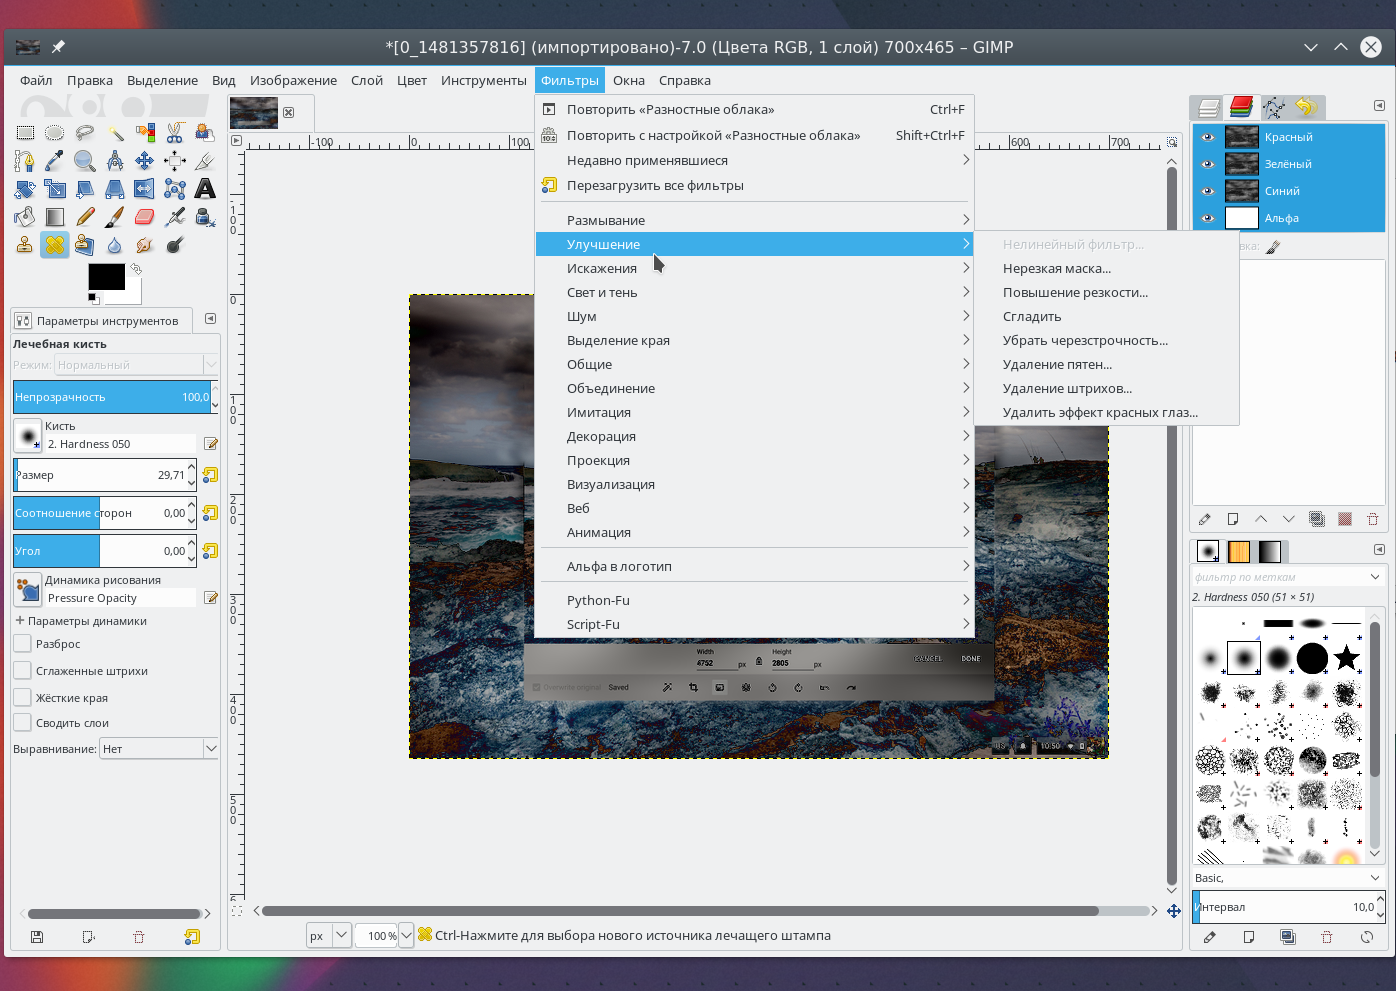Image resolution: width=1396 pixels, height=991 pixels.
Task: Open the brush tag filter dropdown
Action: click(1375, 577)
